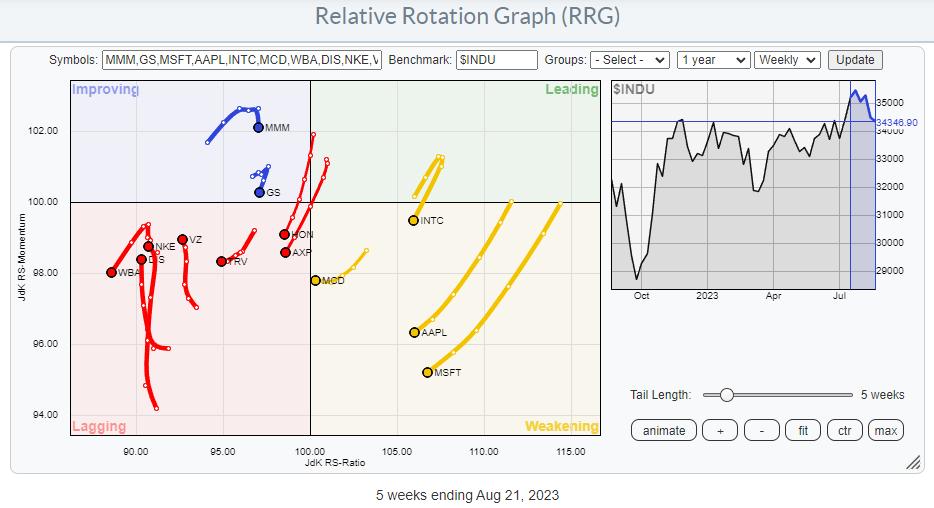
Task: Click the fit button
Action: pyautogui.click(x=803, y=430)
